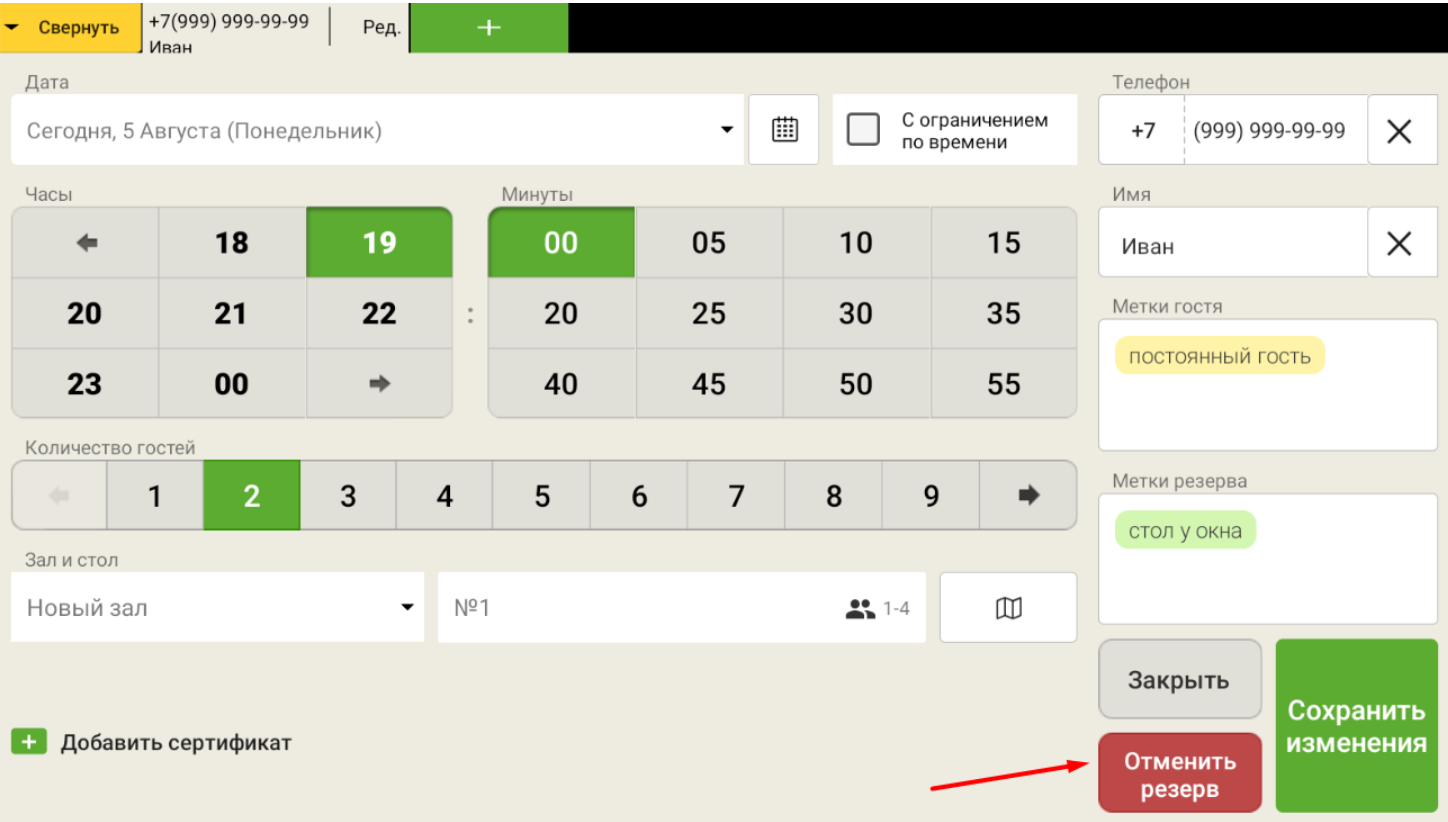Screen dimensions: 1448x822
Task: Collapse the panel with Свернуть
Action: (x=70, y=27)
